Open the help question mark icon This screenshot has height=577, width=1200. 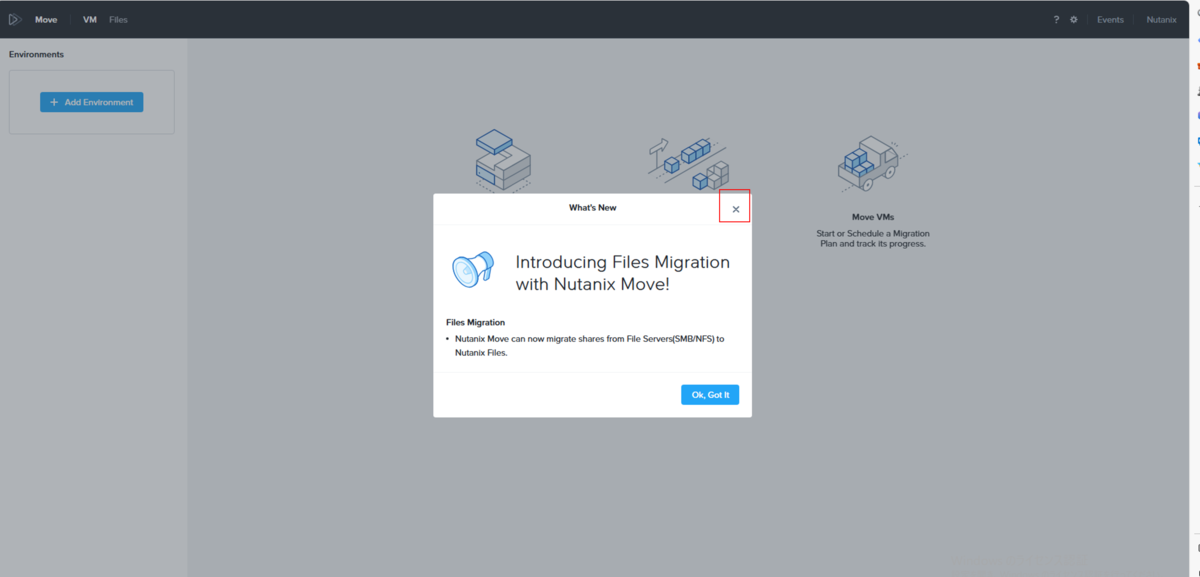(1056, 20)
